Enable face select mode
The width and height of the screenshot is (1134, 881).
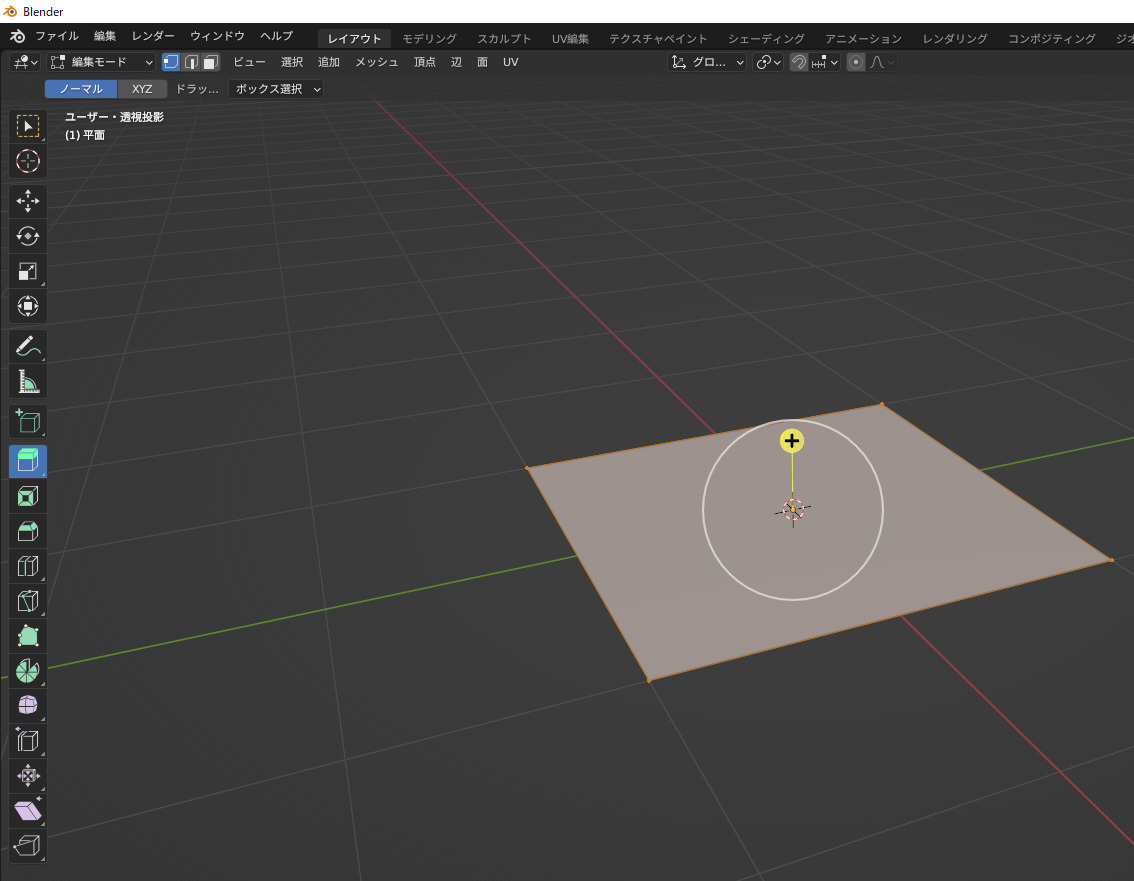[x=210, y=62]
